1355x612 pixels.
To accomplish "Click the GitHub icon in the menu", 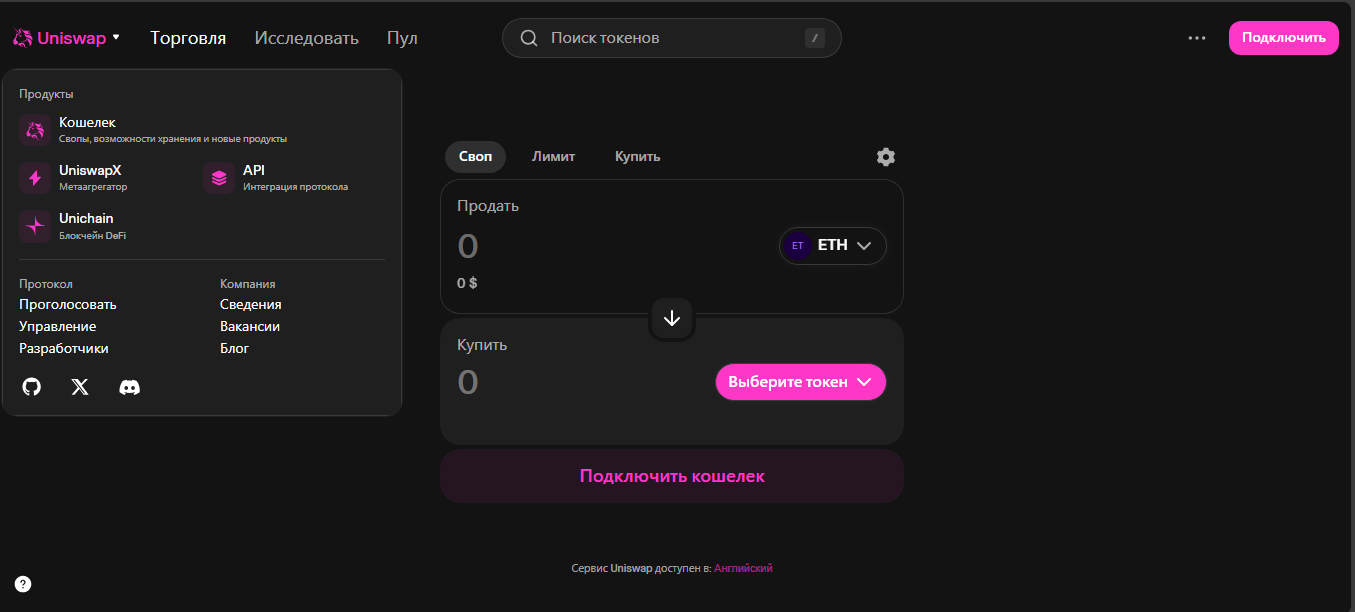I will coord(32,387).
